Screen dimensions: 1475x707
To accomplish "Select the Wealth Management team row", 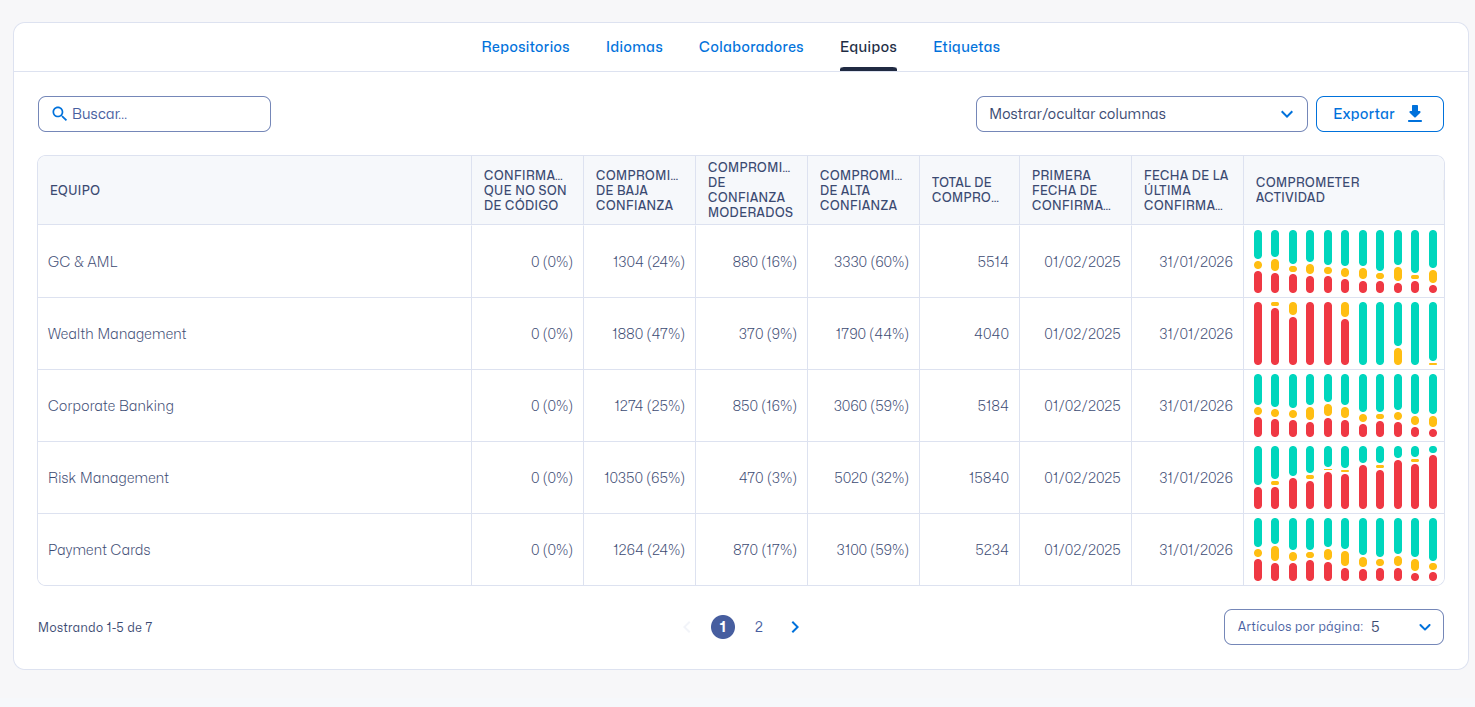I will coord(117,334).
